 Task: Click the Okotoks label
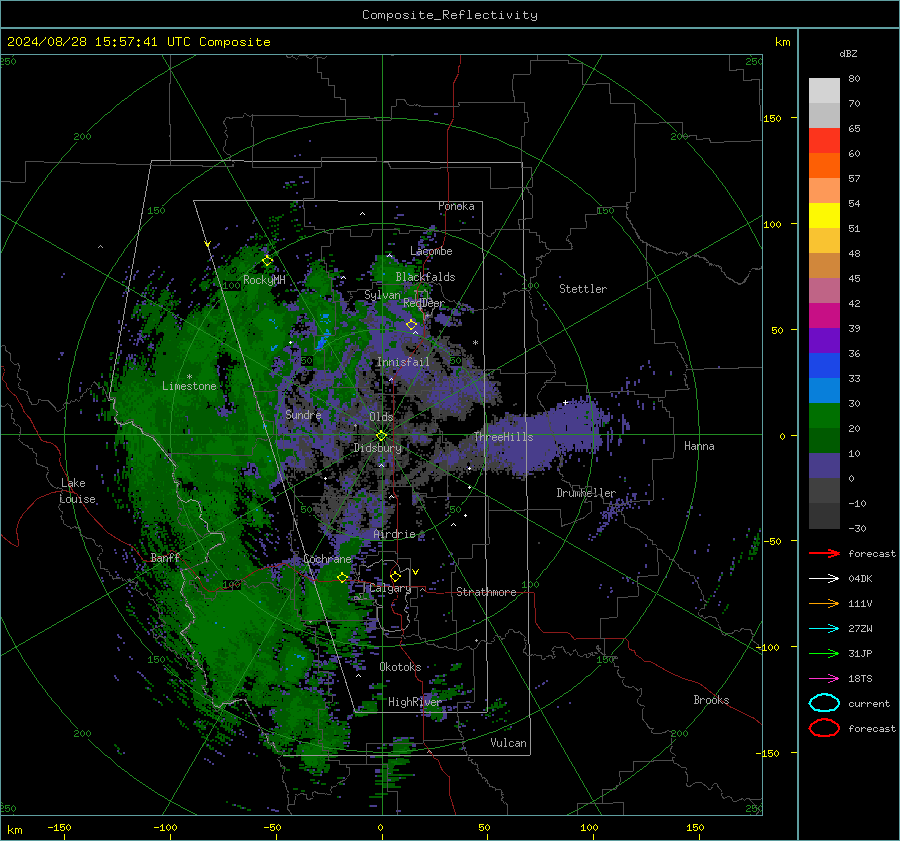click(x=400, y=667)
